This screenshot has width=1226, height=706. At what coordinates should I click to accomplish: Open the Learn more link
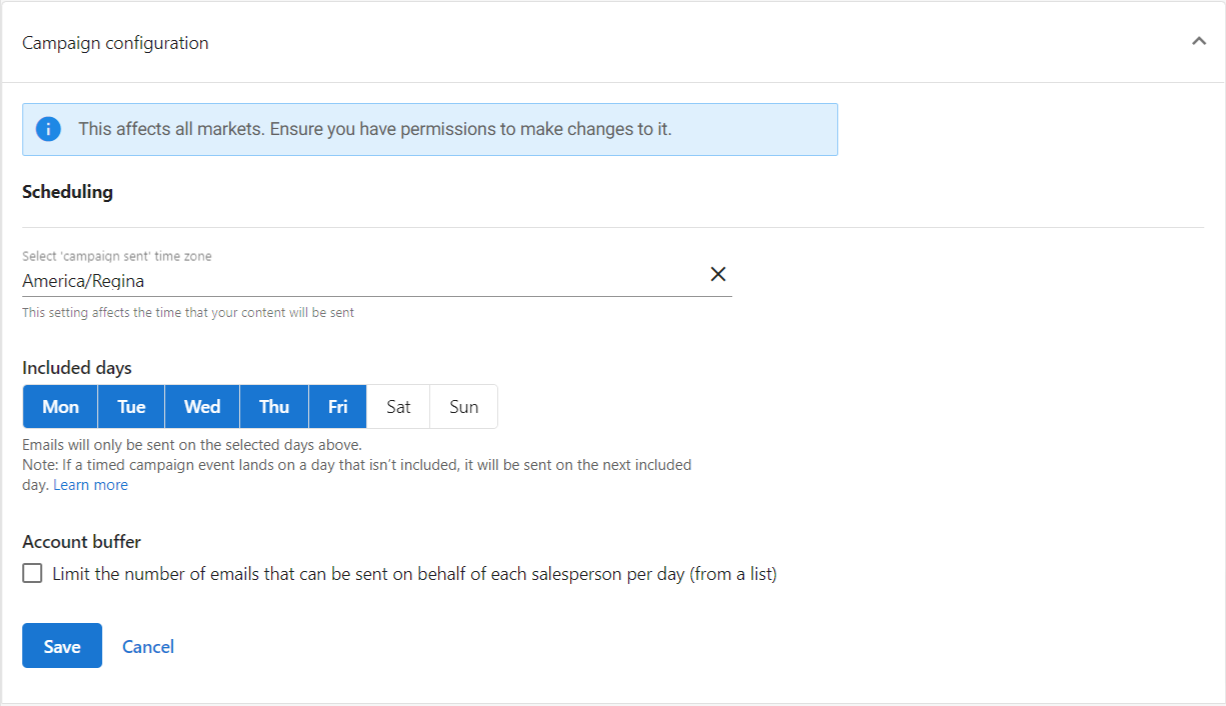90,485
